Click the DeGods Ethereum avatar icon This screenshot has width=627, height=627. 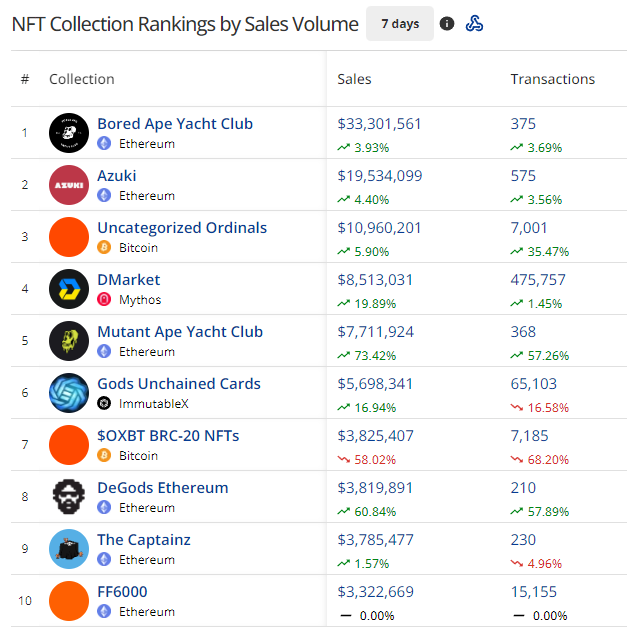point(69,497)
